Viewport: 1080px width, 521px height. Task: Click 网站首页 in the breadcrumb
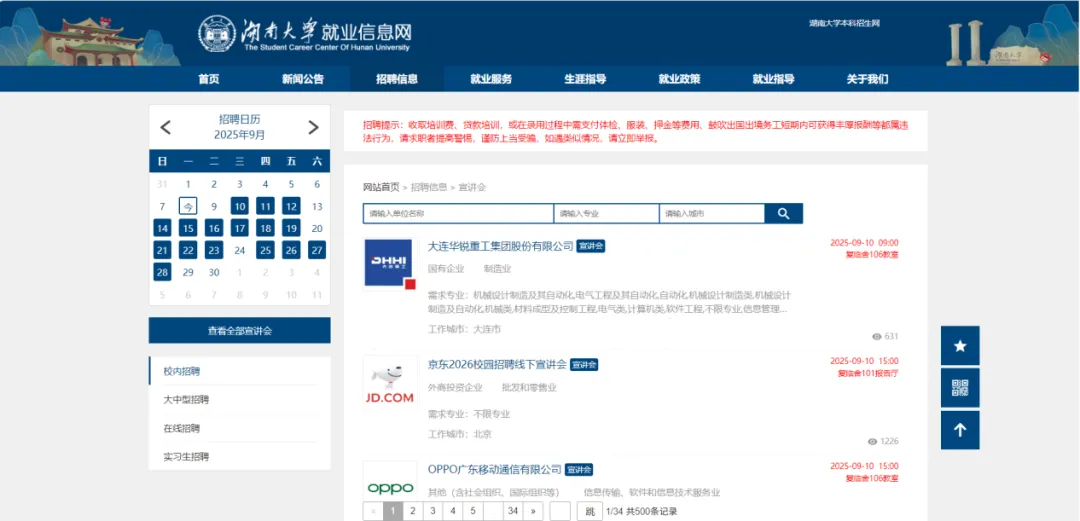coord(381,187)
